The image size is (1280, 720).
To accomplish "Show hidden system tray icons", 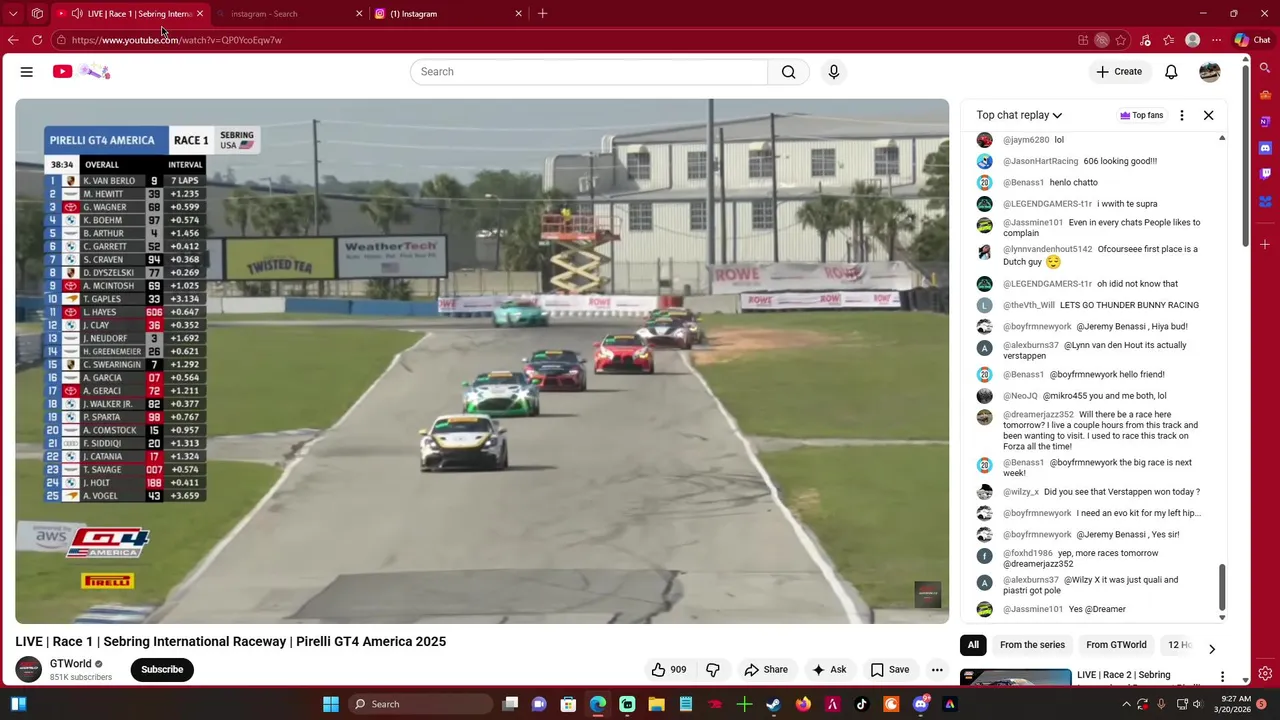I will coord(1126,704).
